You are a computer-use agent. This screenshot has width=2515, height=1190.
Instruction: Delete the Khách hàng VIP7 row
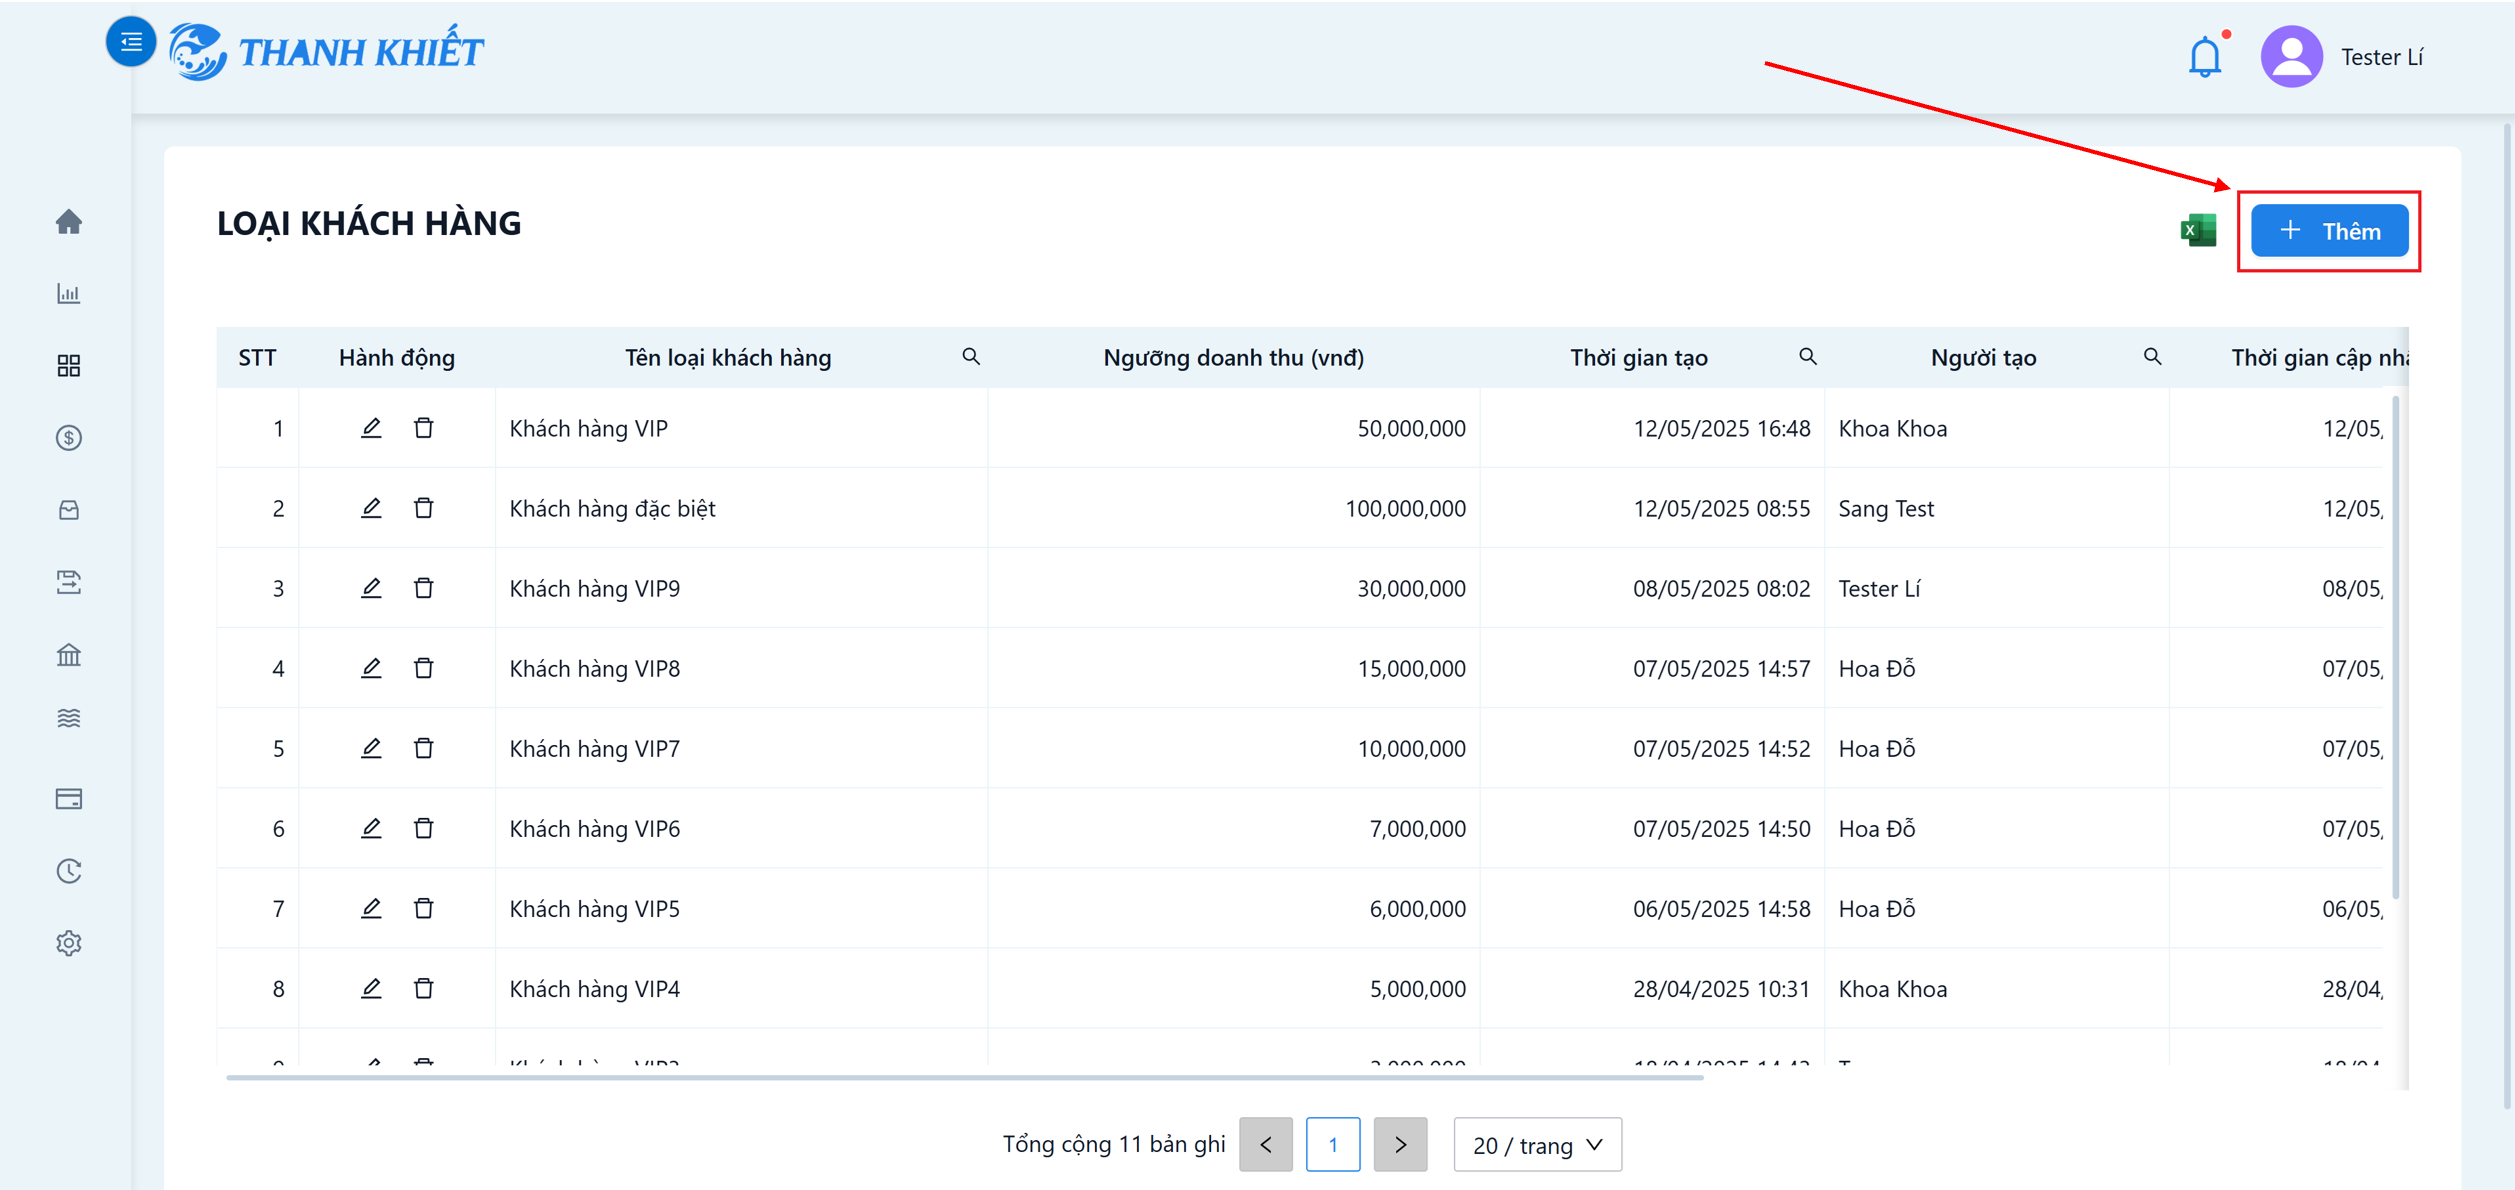pyautogui.click(x=424, y=748)
